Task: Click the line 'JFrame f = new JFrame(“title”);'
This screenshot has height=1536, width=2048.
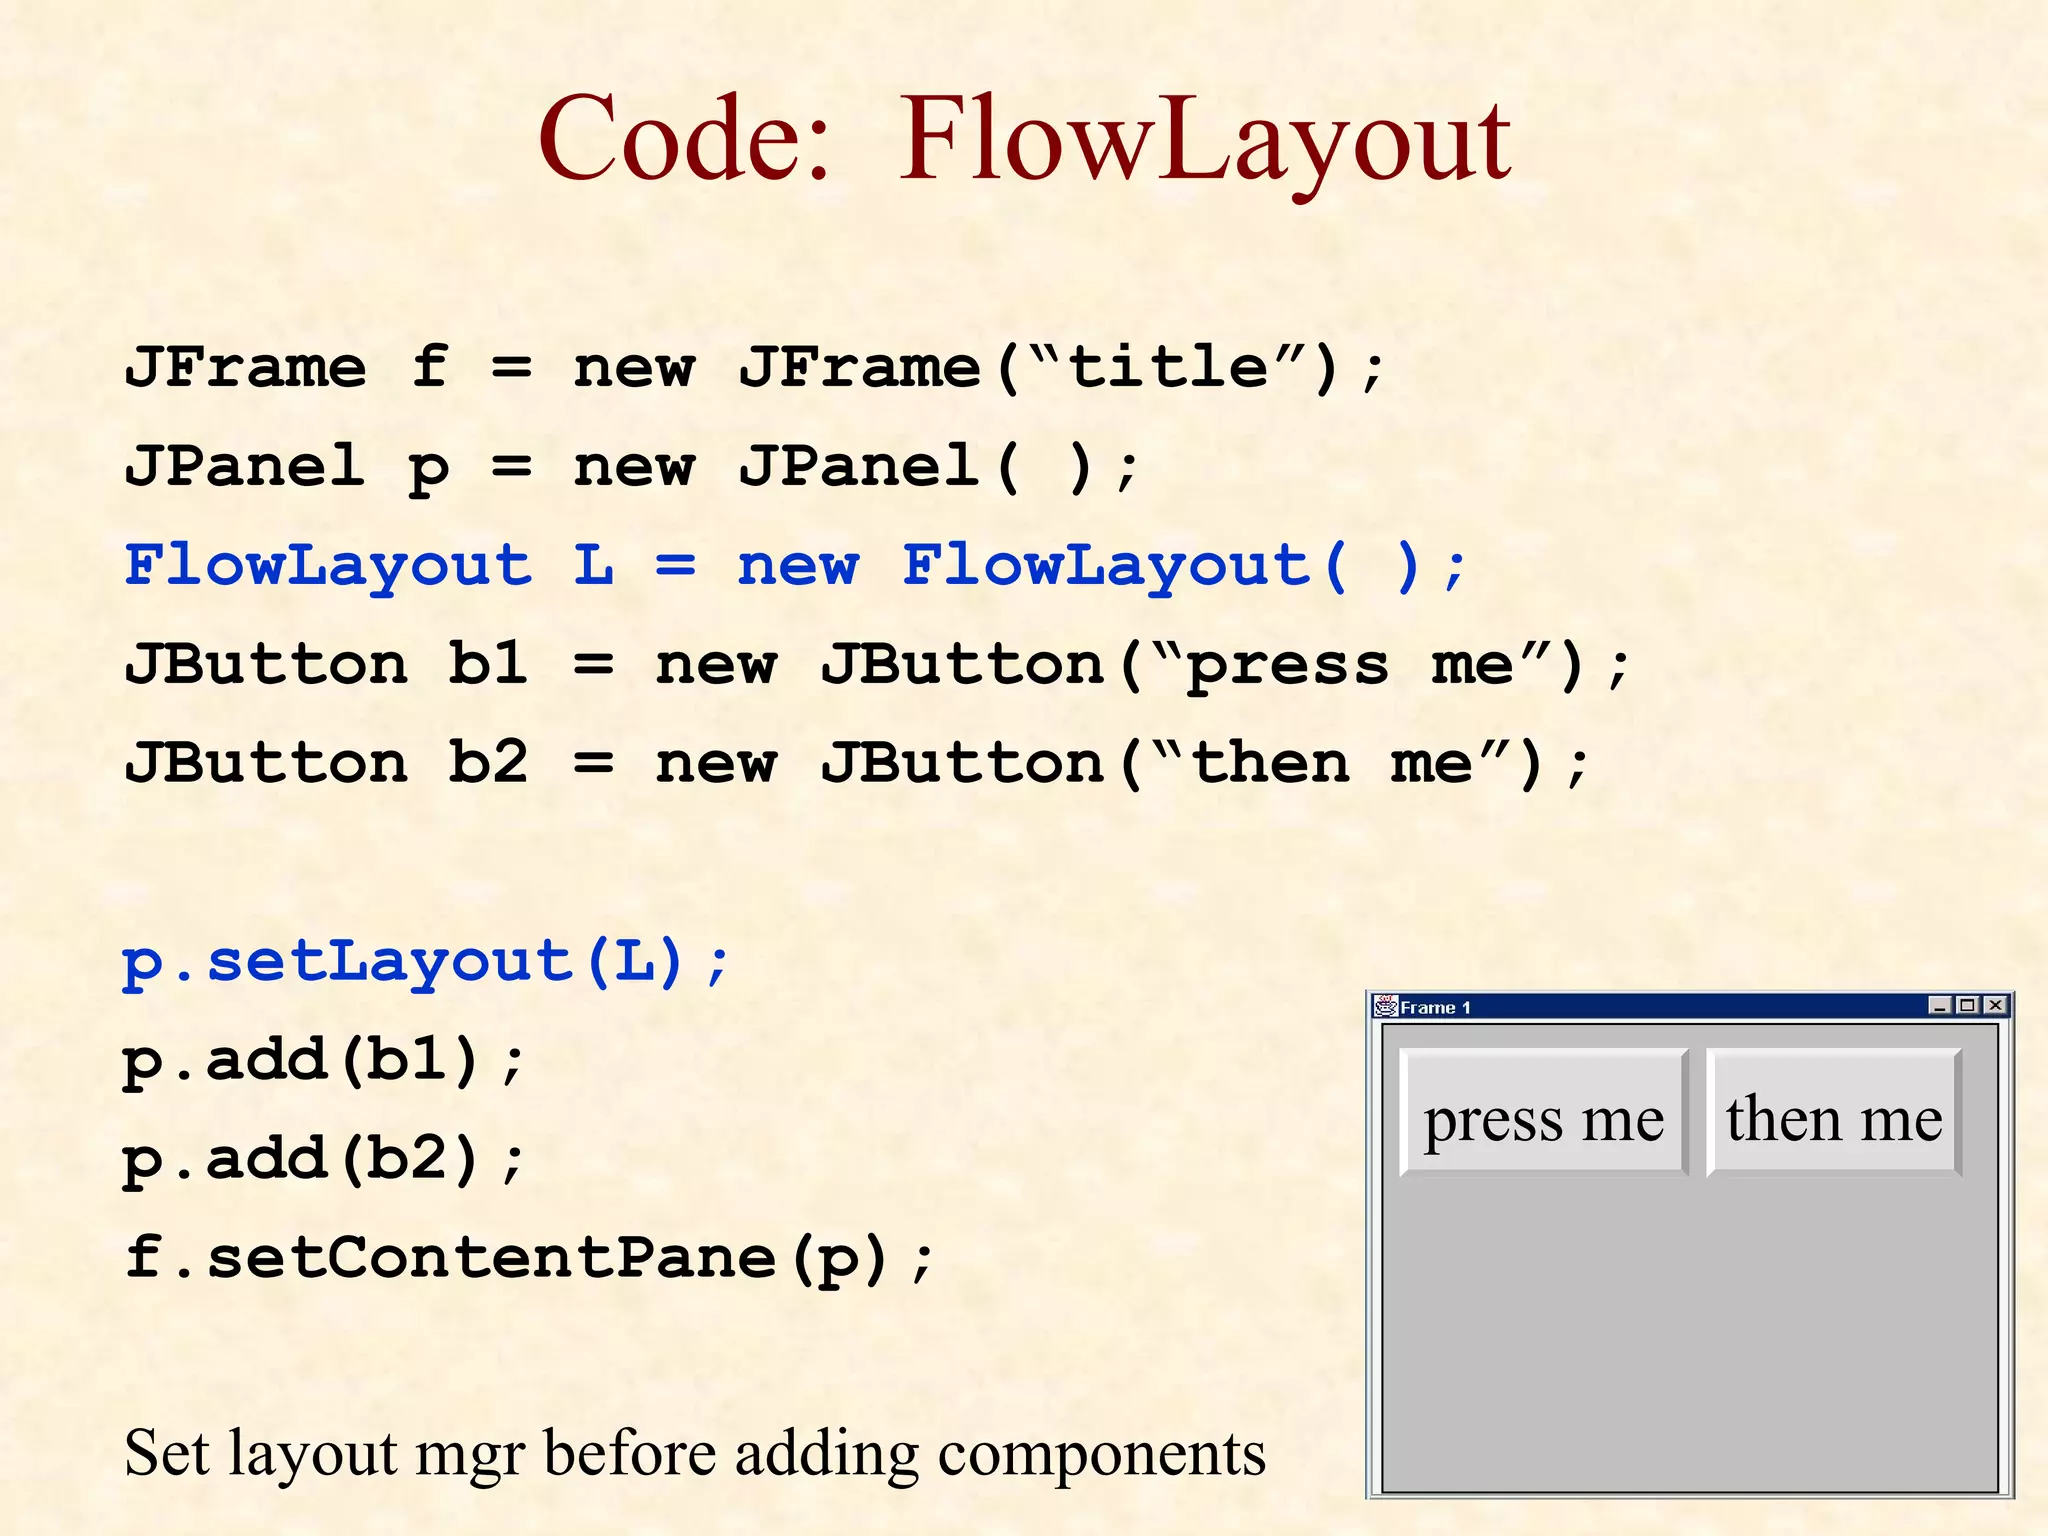Action: [x=755, y=368]
